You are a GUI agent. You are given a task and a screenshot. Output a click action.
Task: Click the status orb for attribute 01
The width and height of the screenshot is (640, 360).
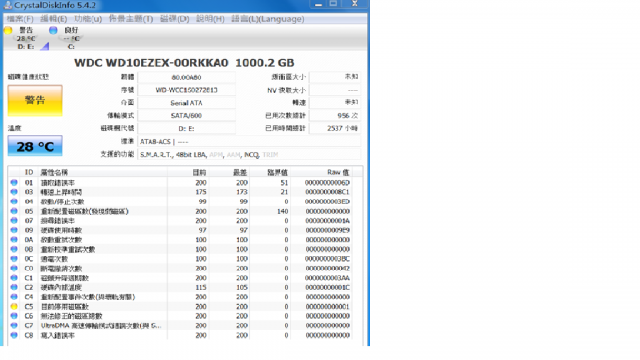tap(14, 182)
